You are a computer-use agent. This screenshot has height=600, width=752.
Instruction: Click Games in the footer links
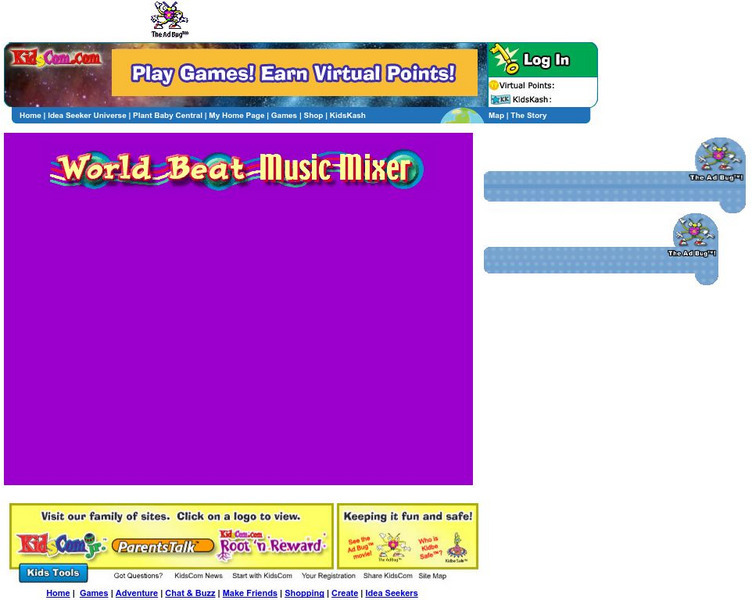94,593
